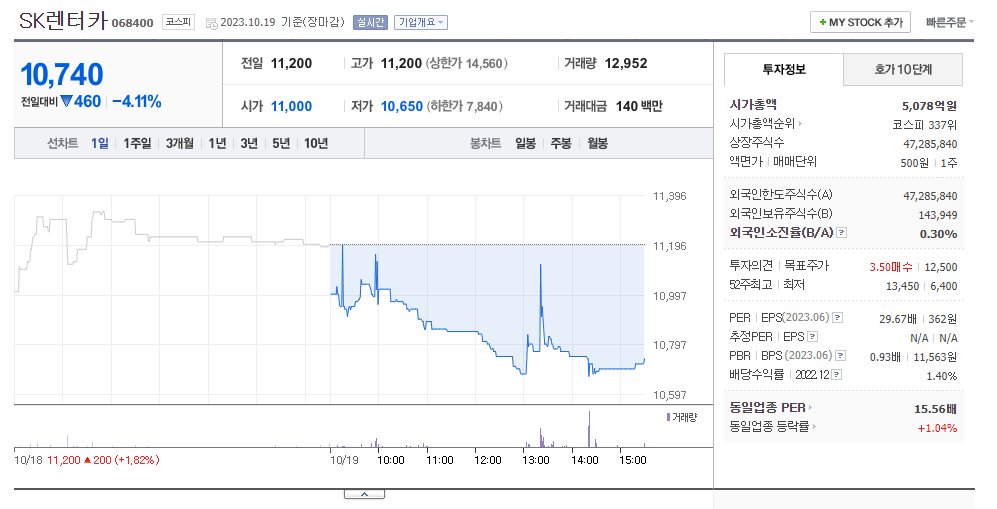Click the SK렌터카 stock name title

coord(63,20)
